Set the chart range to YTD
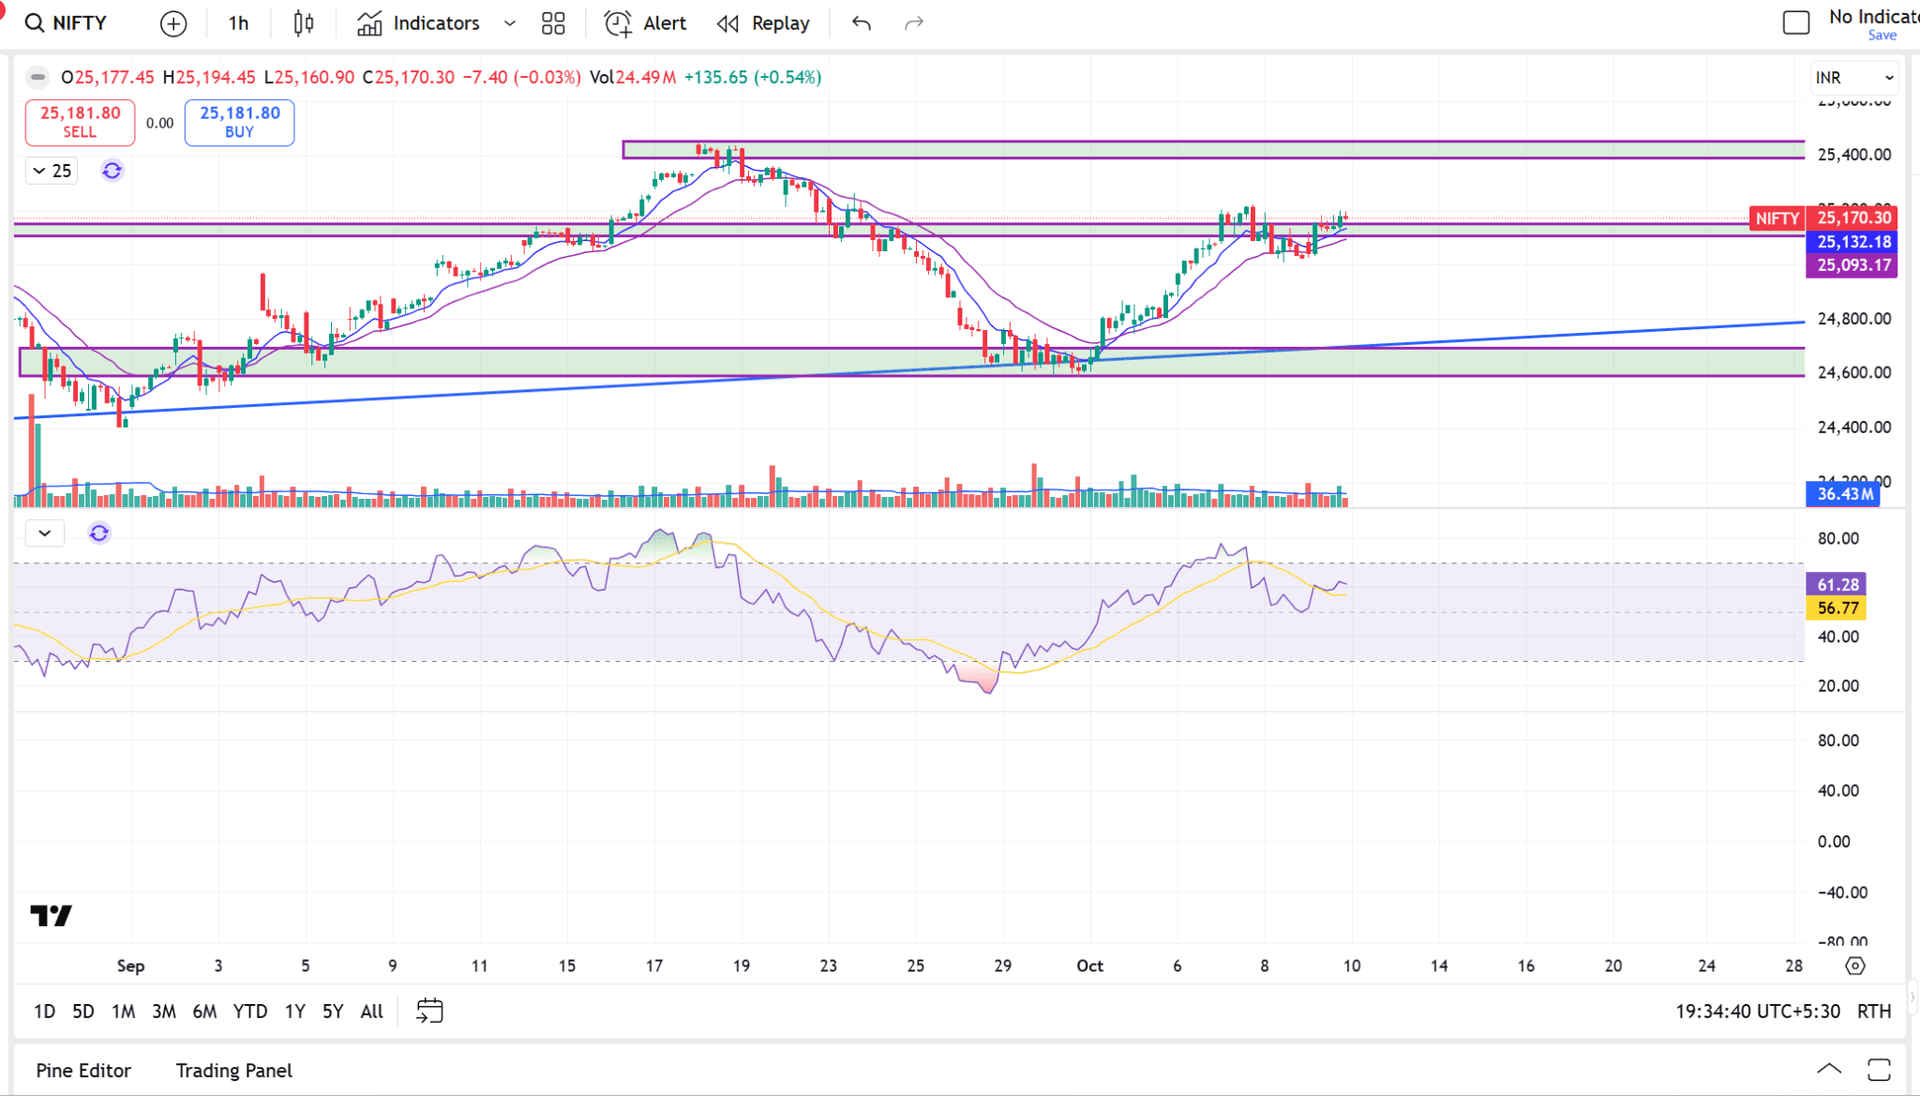The width and height of the screenshot is (1920, 1096). click(x=250, y=1011)
